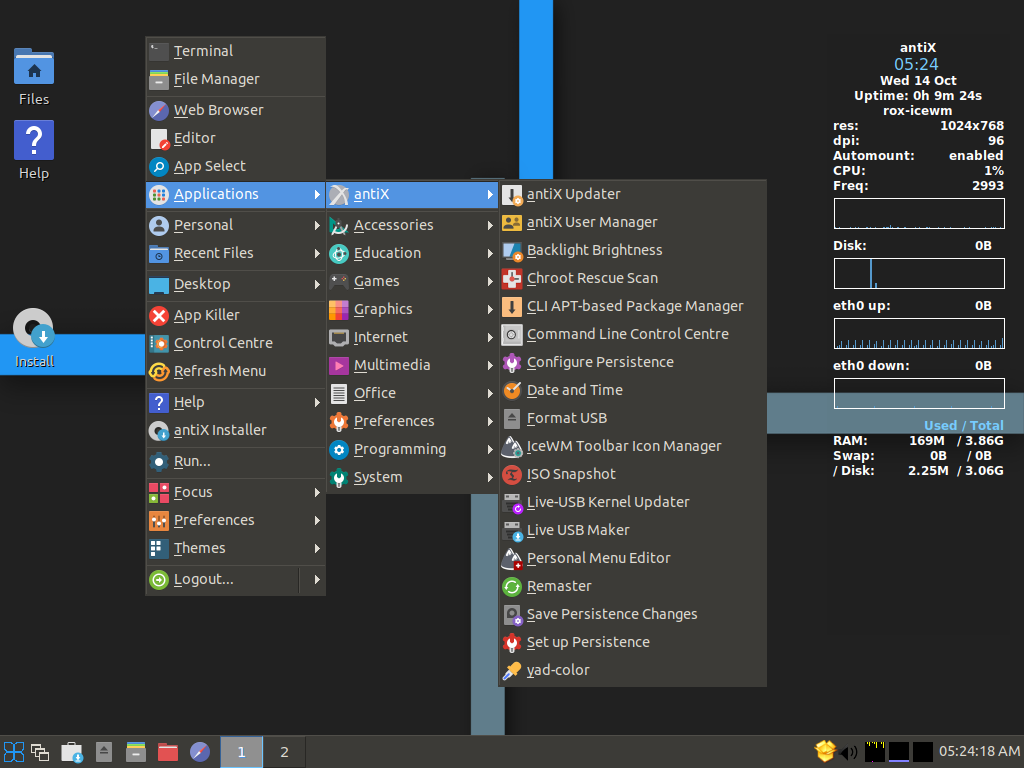Open the Personal submenu

coord(236,225)
